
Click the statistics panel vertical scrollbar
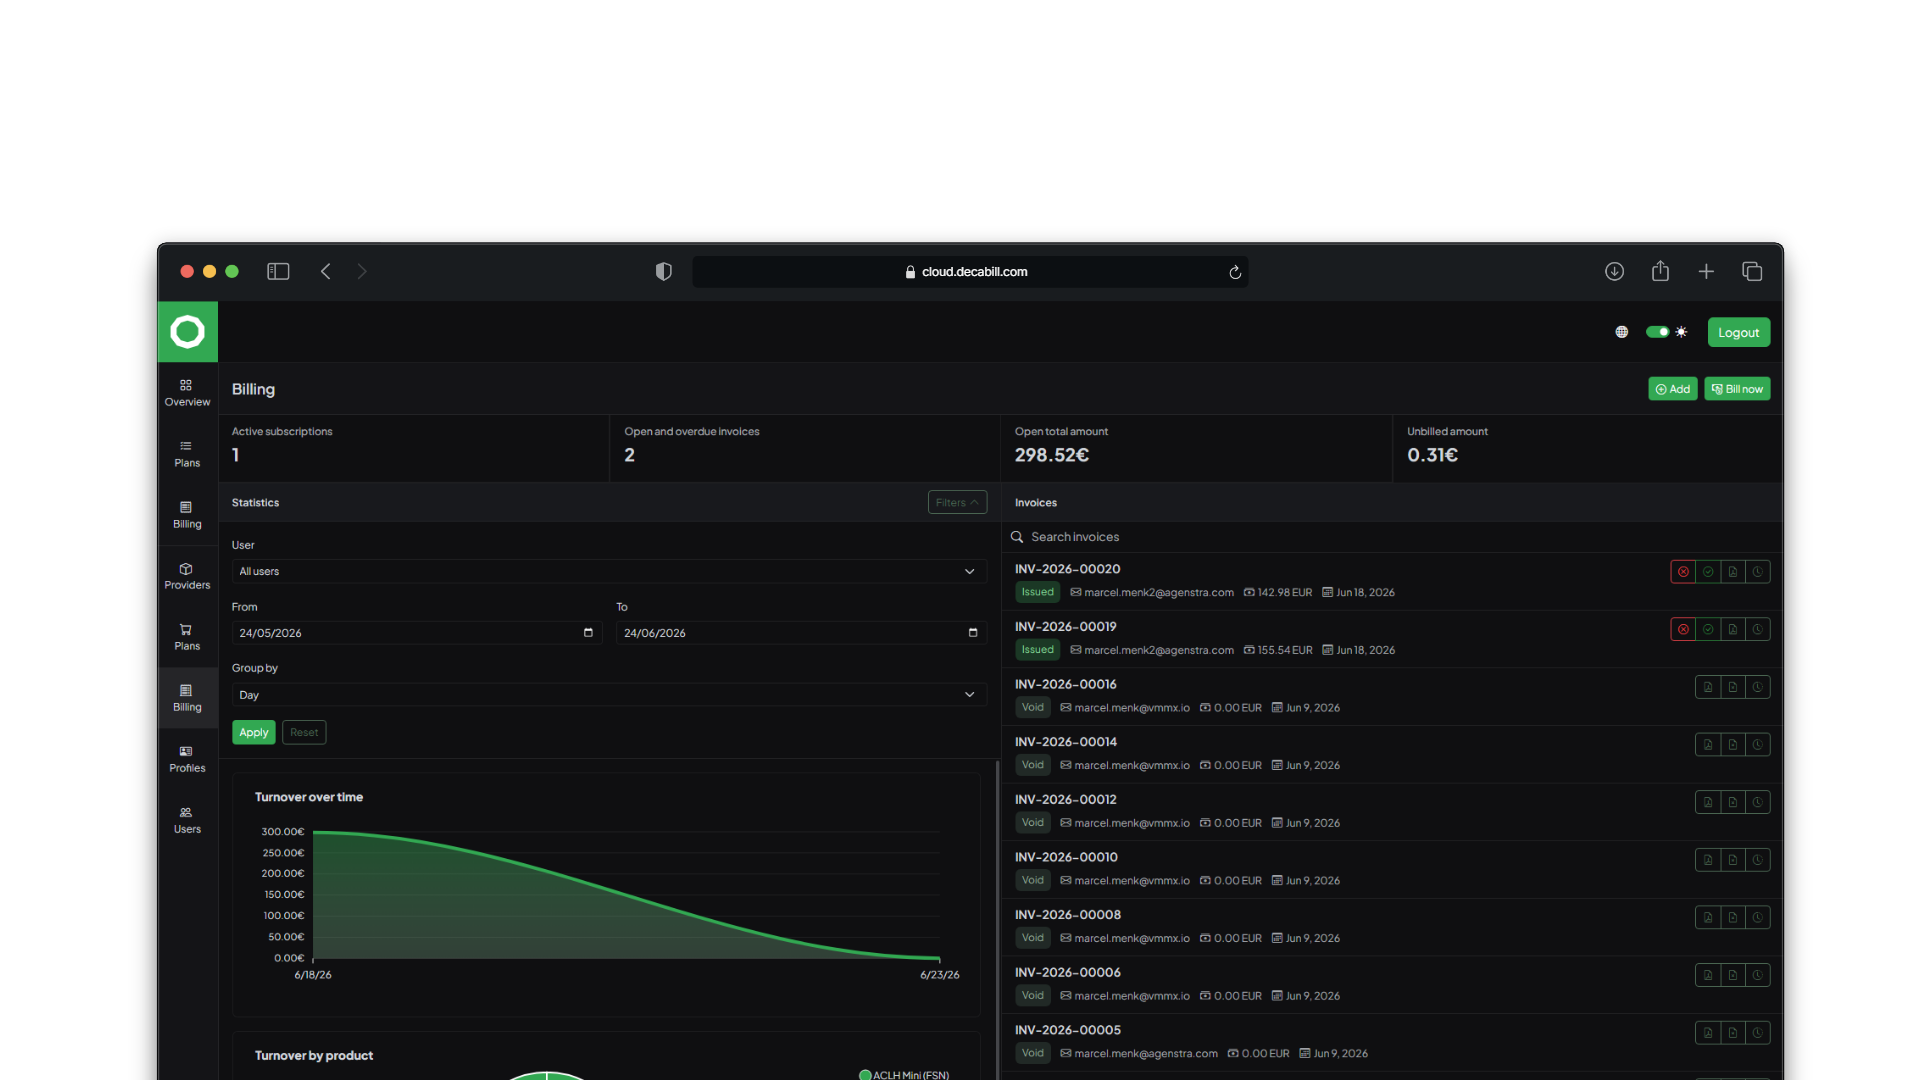(x=998, y=920)
